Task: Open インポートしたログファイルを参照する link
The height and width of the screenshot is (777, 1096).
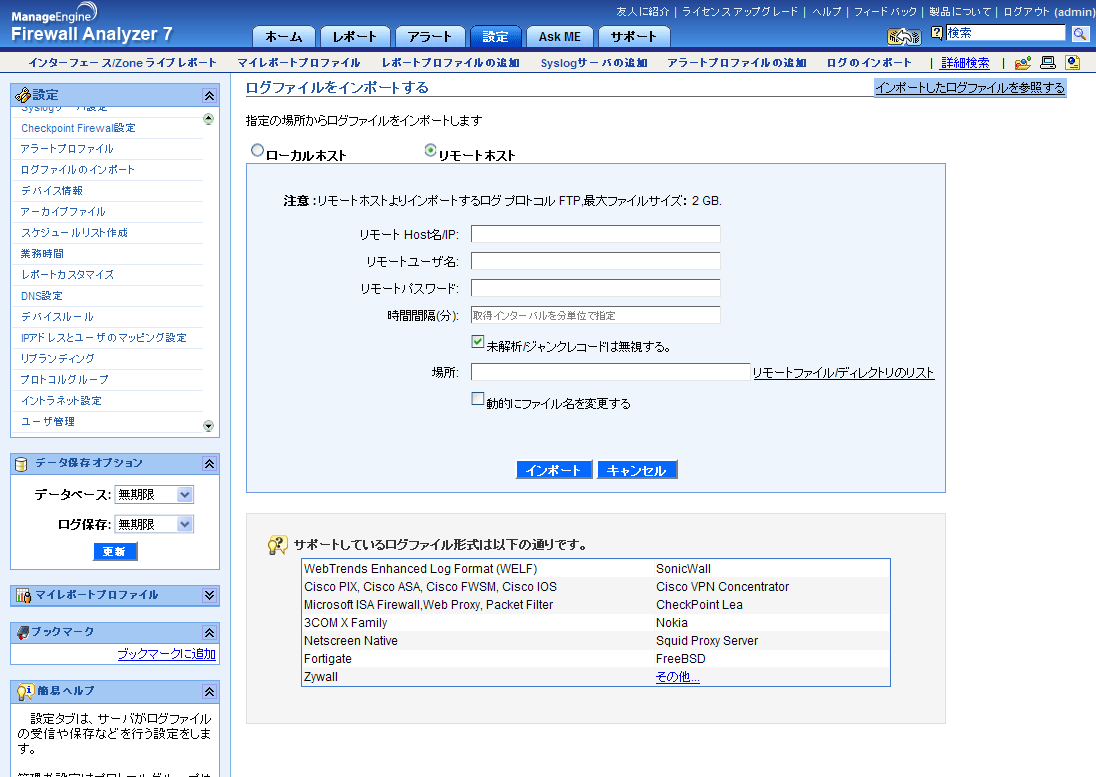Action: point(970,88)
